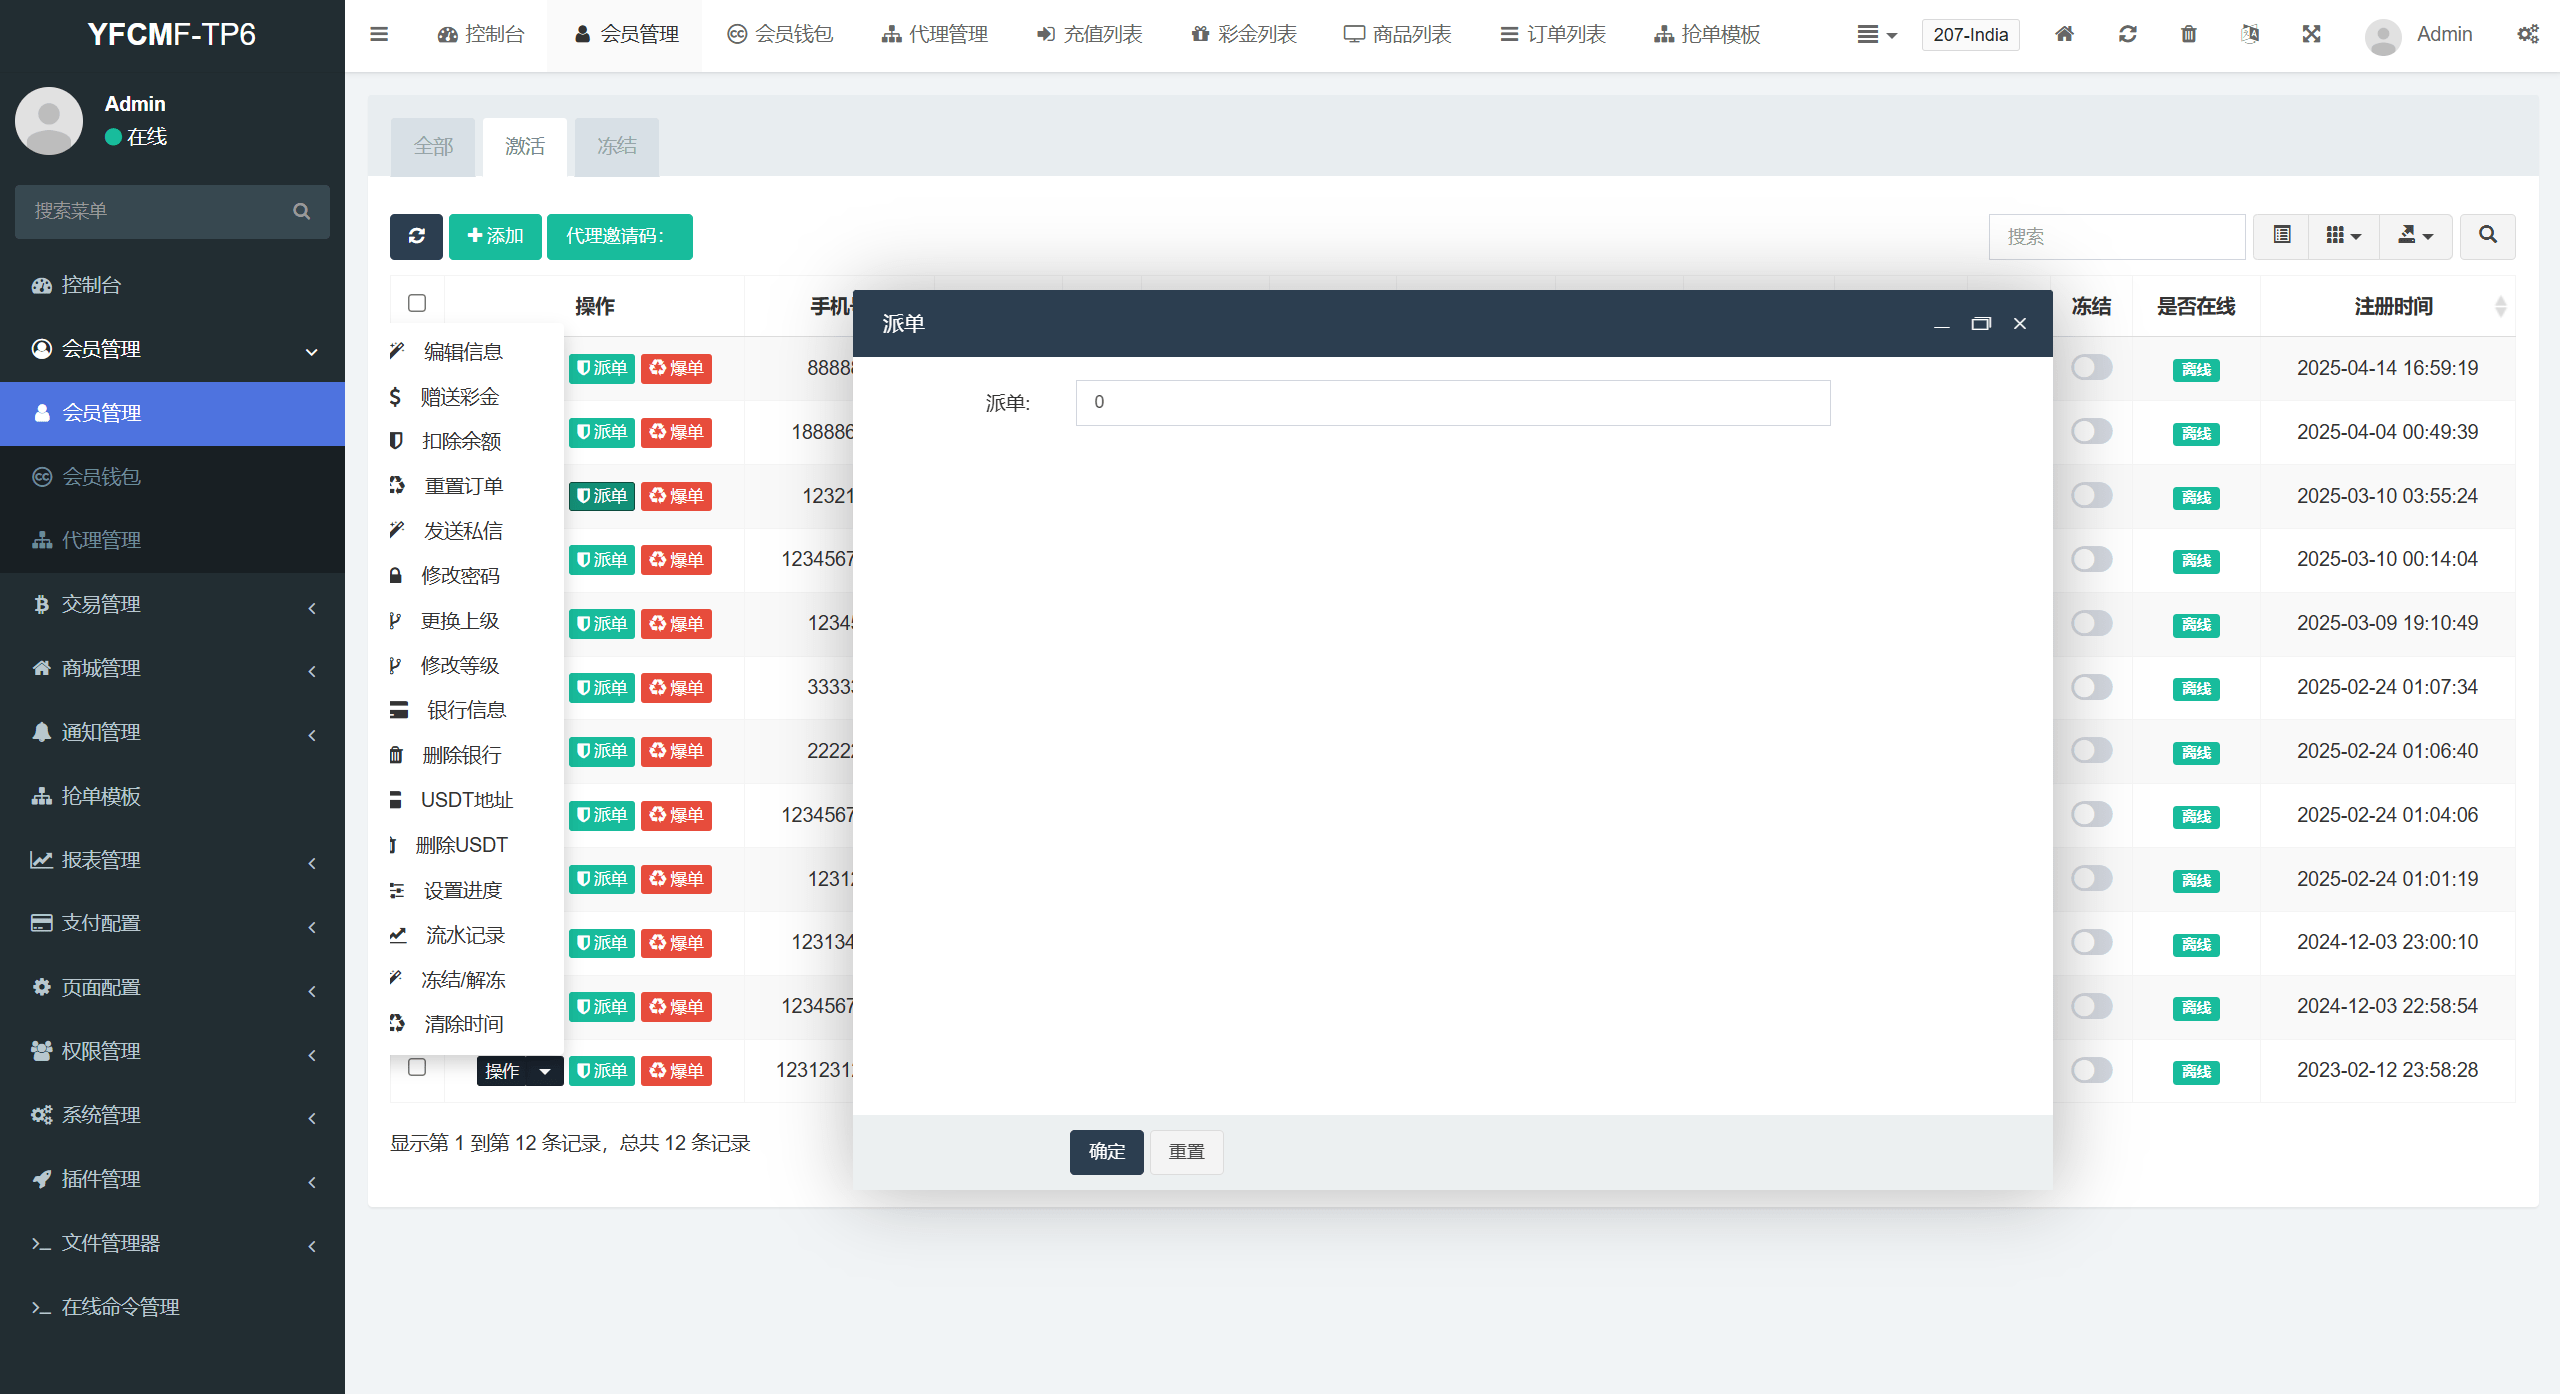
Task: Click the list view toggle icon
Action: pyautogui.click(x=2281, y=236)
